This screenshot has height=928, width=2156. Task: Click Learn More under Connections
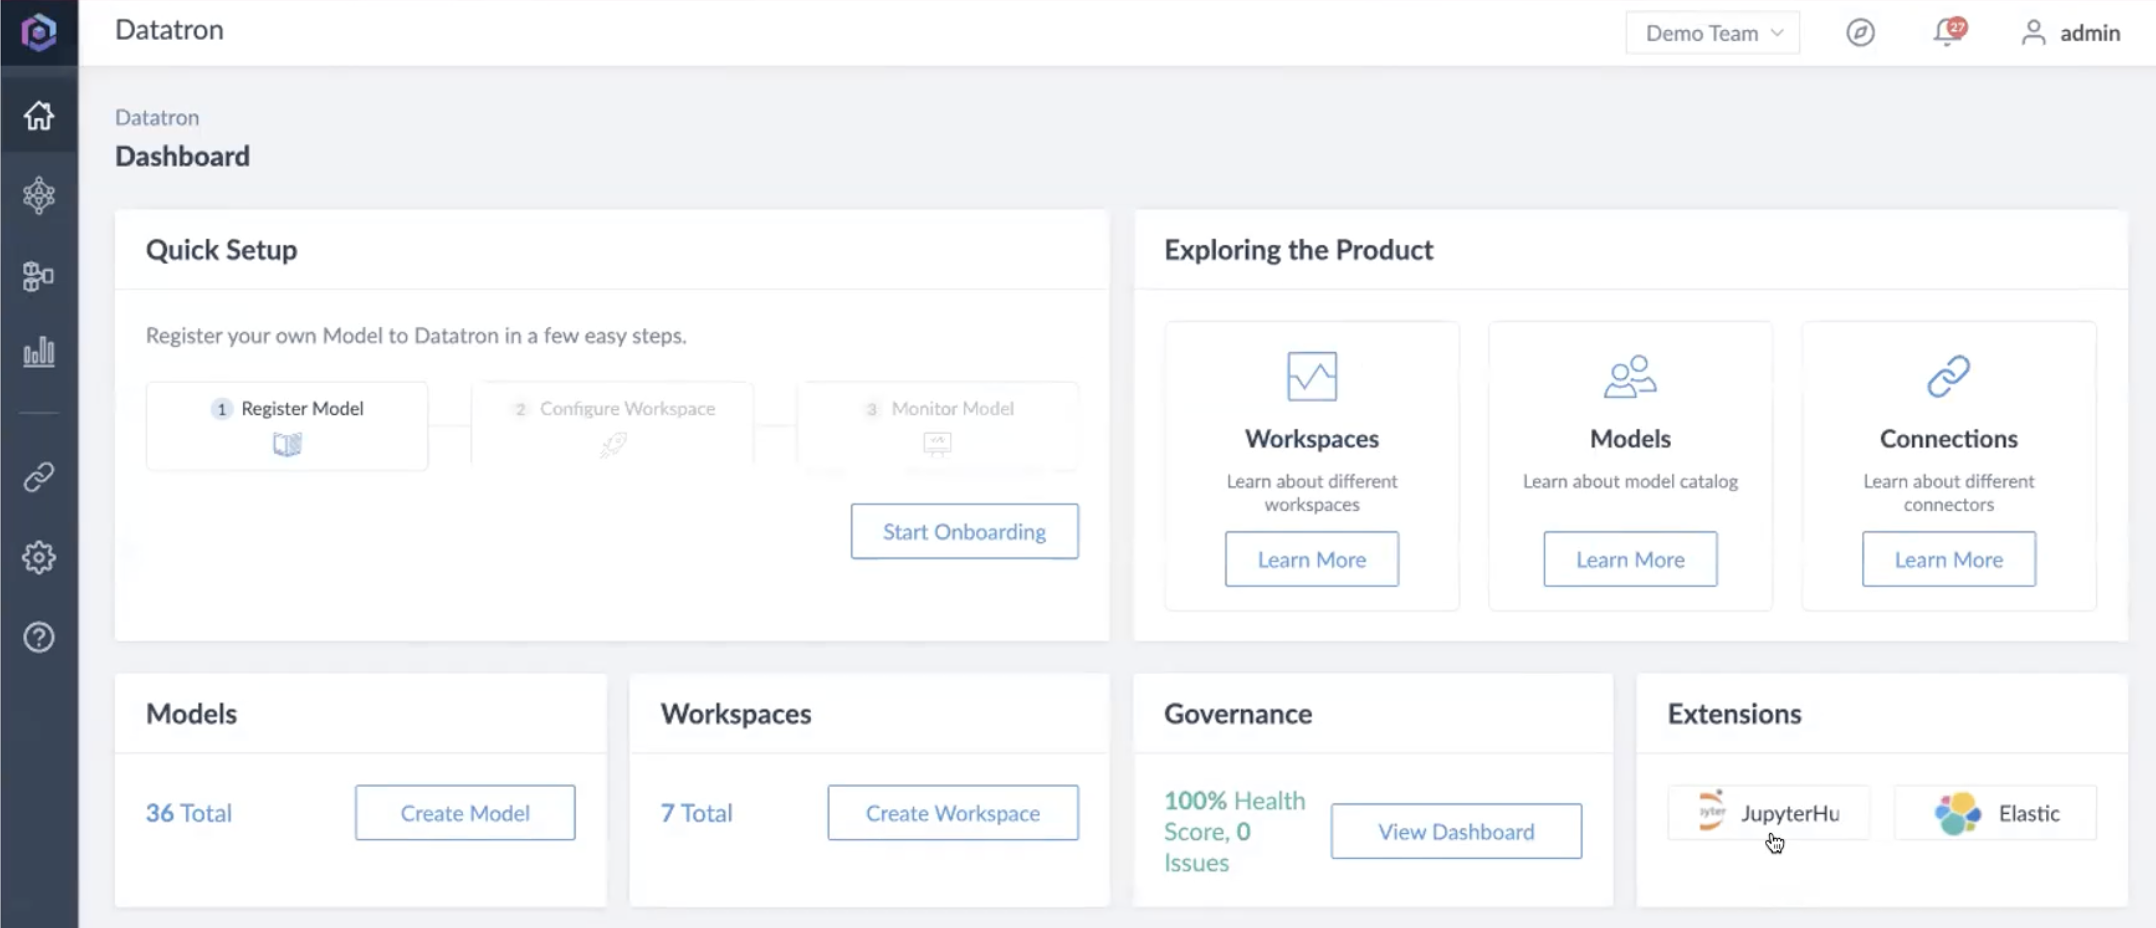pos(1948,559)
